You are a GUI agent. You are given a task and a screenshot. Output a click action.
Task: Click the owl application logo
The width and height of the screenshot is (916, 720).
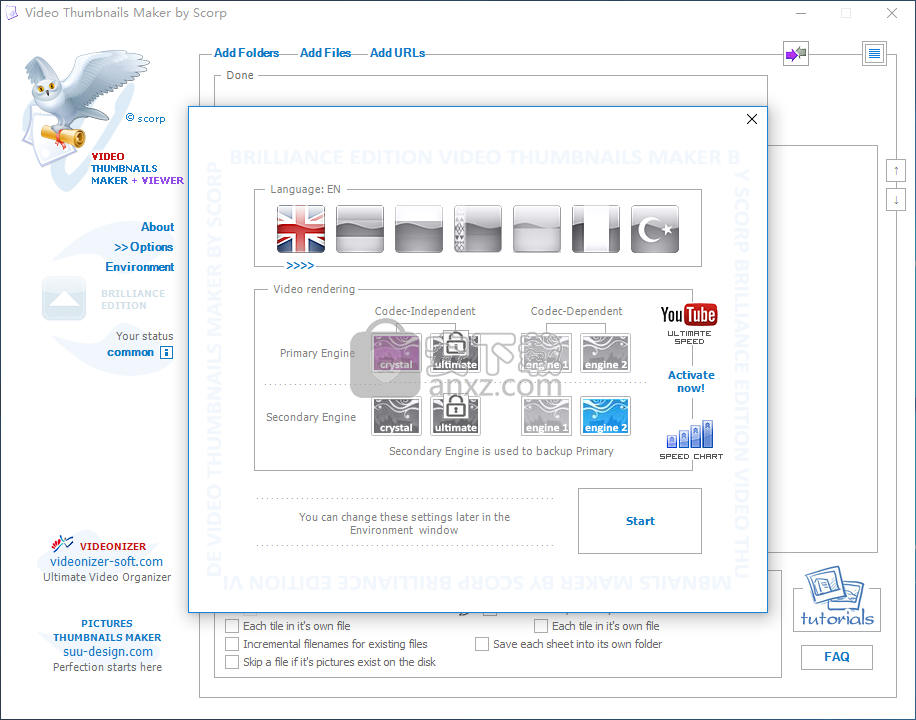[88, 108]
